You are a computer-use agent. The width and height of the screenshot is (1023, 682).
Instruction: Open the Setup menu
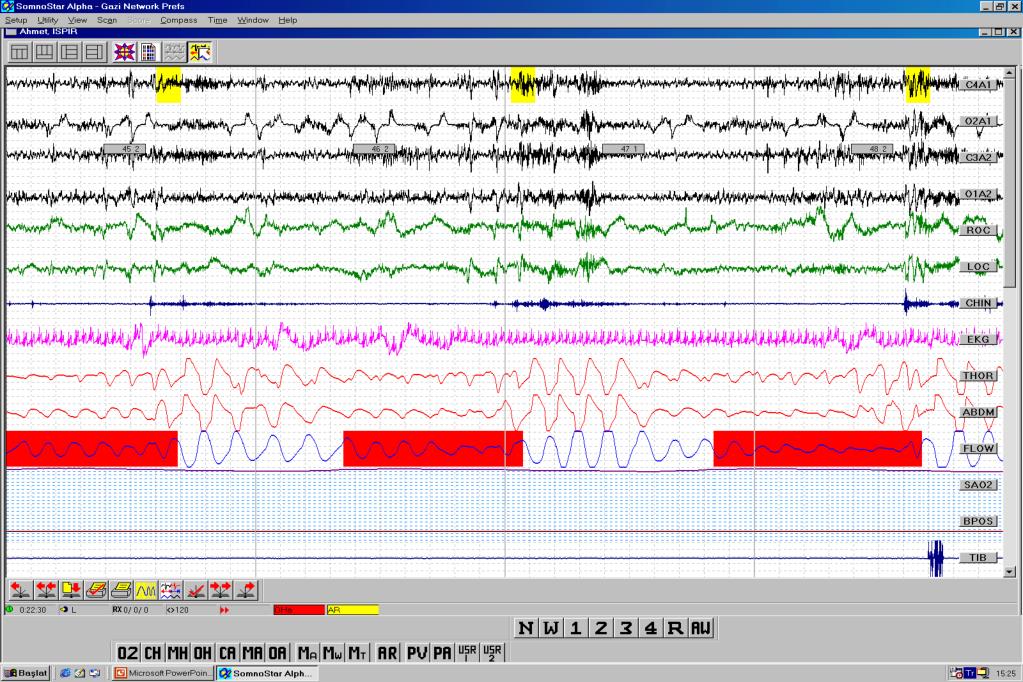click(16, 20)
